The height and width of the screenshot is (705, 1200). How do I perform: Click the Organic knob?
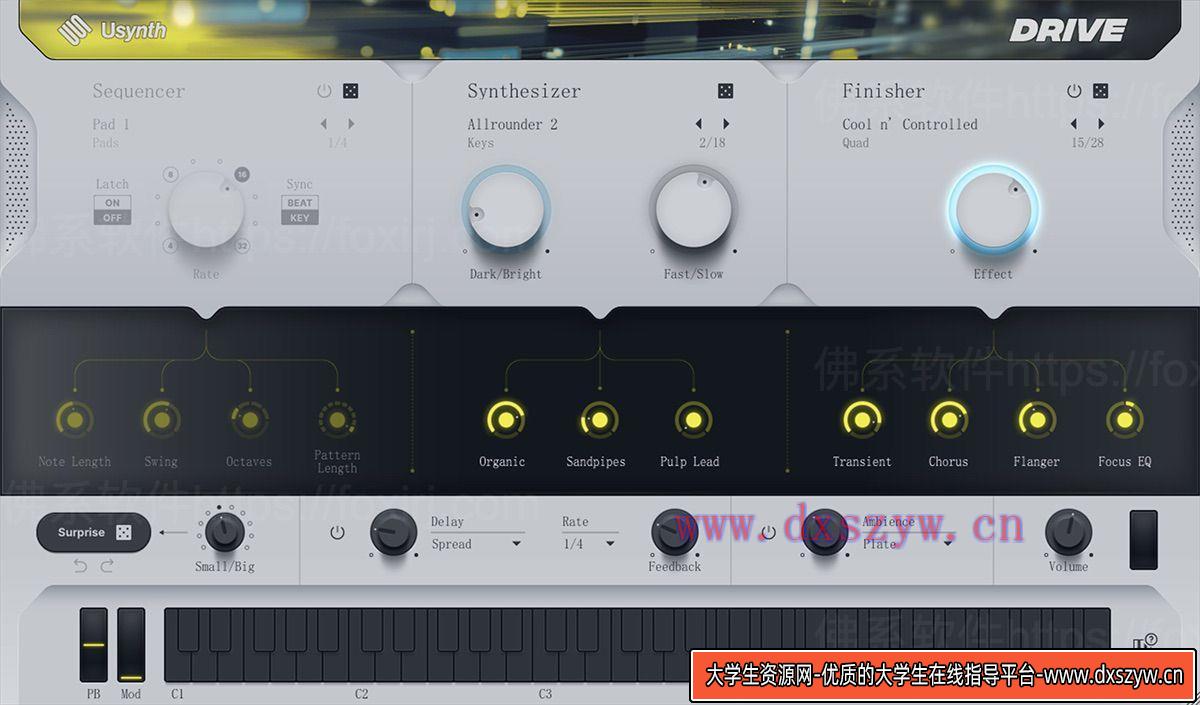[x=505, y=420]
